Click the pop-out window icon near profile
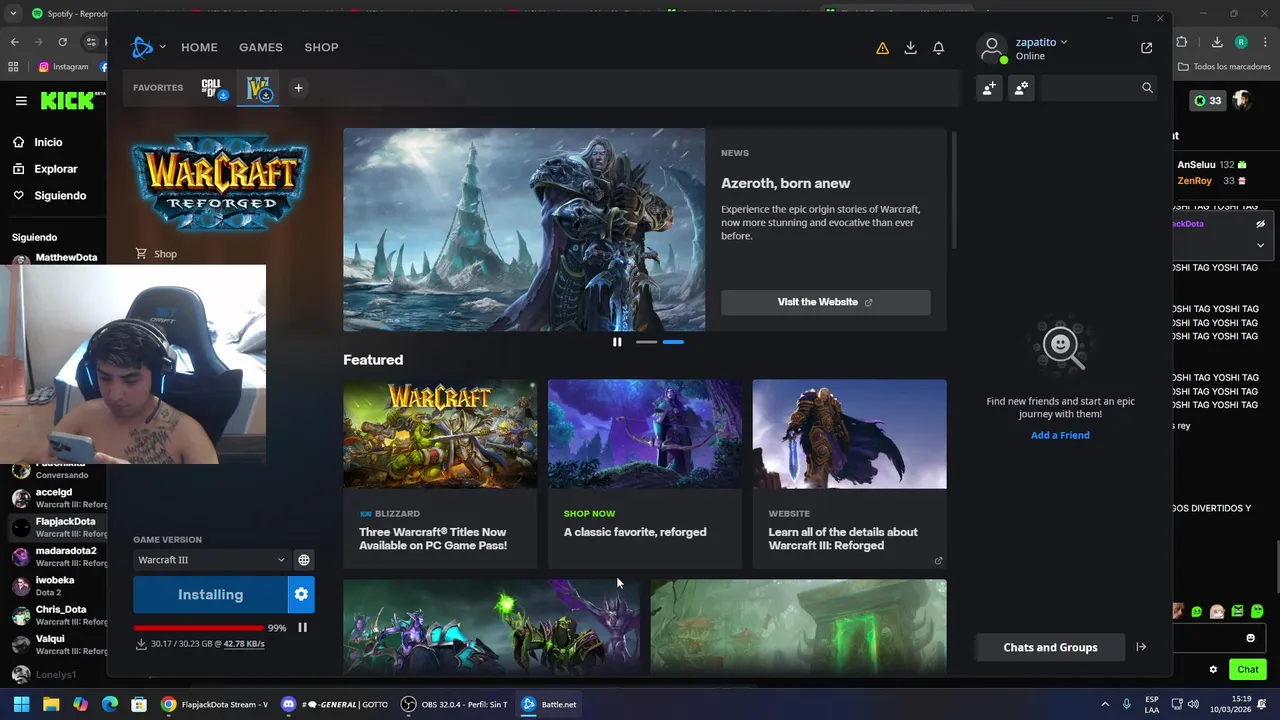 pos(1146,48)
